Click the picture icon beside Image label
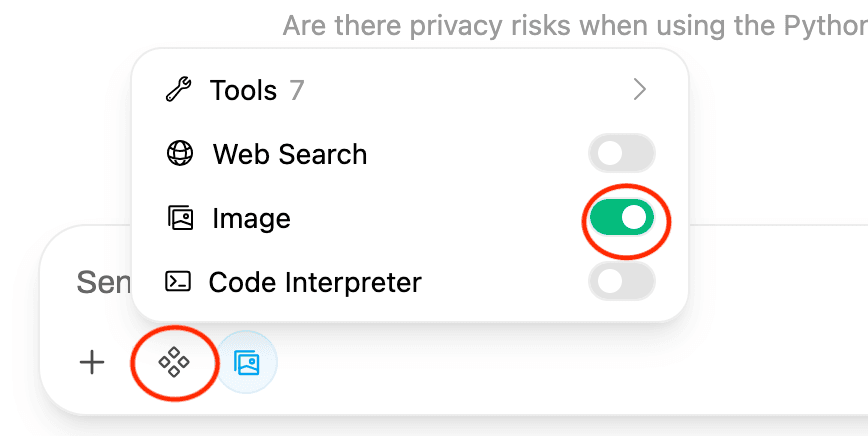This screenshot has height=436, width=868. click(x=179, y=218)
